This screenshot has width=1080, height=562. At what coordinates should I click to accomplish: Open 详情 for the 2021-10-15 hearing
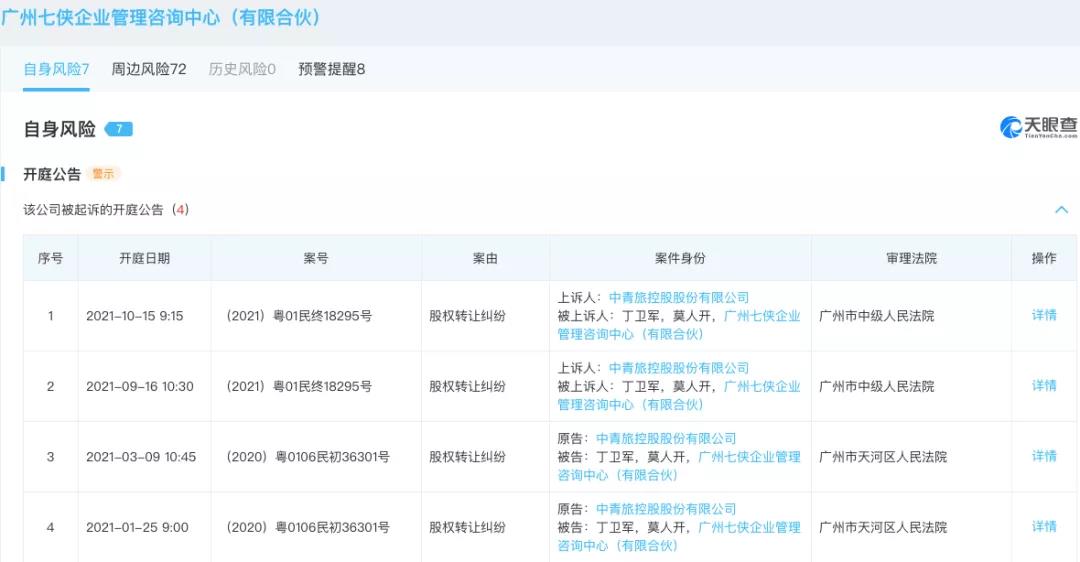[x=1044, y=315]
